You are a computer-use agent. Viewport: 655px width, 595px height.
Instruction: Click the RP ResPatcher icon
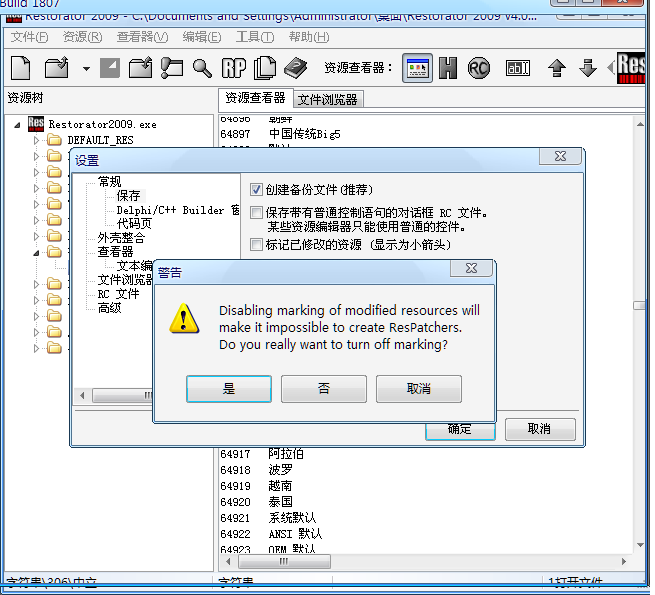234,68
